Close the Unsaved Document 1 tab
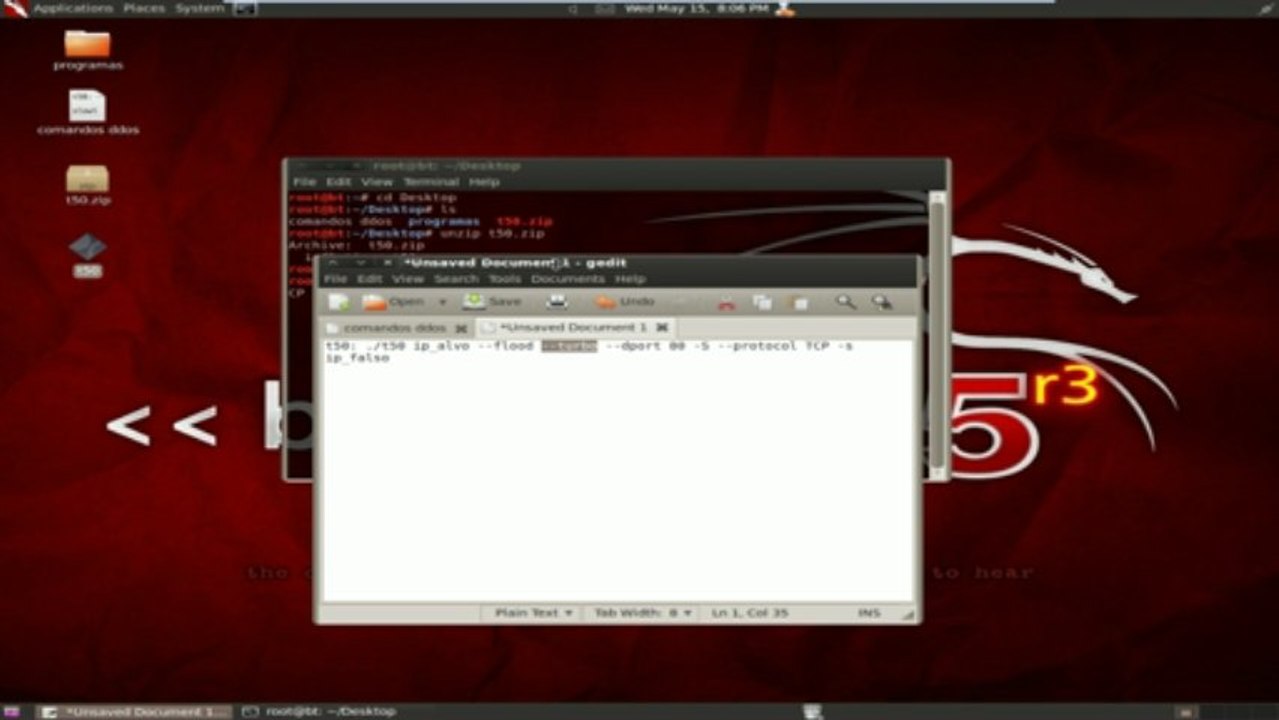1279x720 pixels. coord(661,328)
